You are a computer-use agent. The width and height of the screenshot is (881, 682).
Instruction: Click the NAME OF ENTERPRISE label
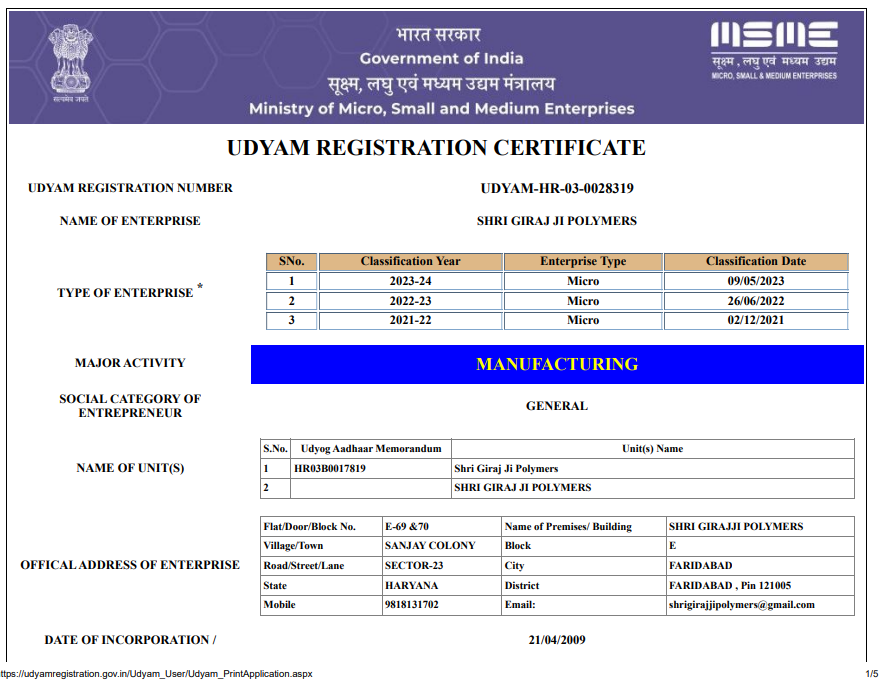click(x=130, y=221)
